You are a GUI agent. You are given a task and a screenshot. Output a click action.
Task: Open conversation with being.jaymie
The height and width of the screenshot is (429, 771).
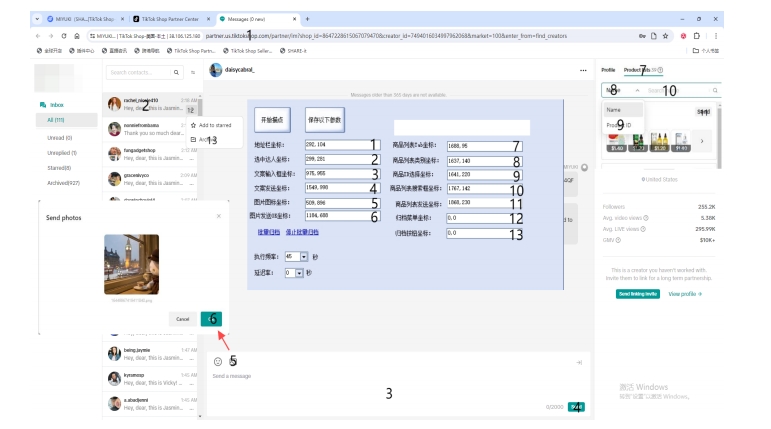(x=152, y=354)
